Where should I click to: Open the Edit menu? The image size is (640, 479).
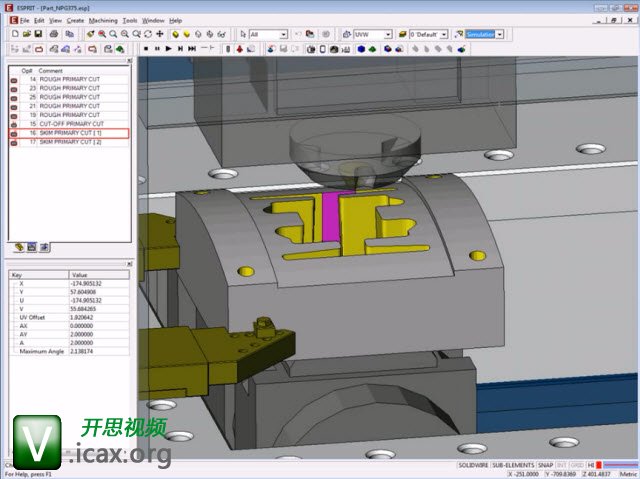(39, 20)
